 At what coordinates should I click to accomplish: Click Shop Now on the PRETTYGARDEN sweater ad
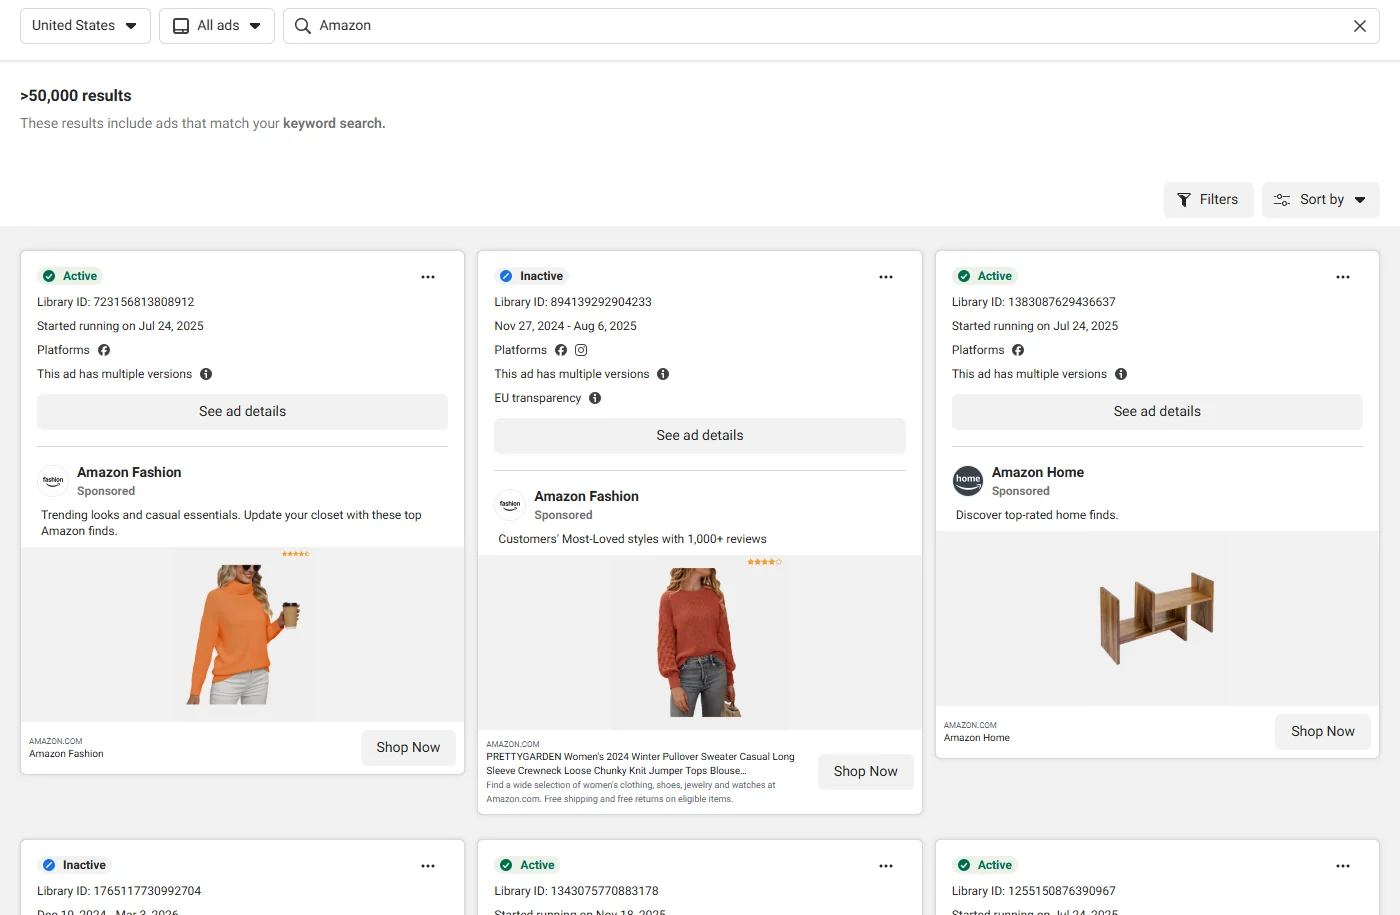pyautogui.click(x=866, y=772)
